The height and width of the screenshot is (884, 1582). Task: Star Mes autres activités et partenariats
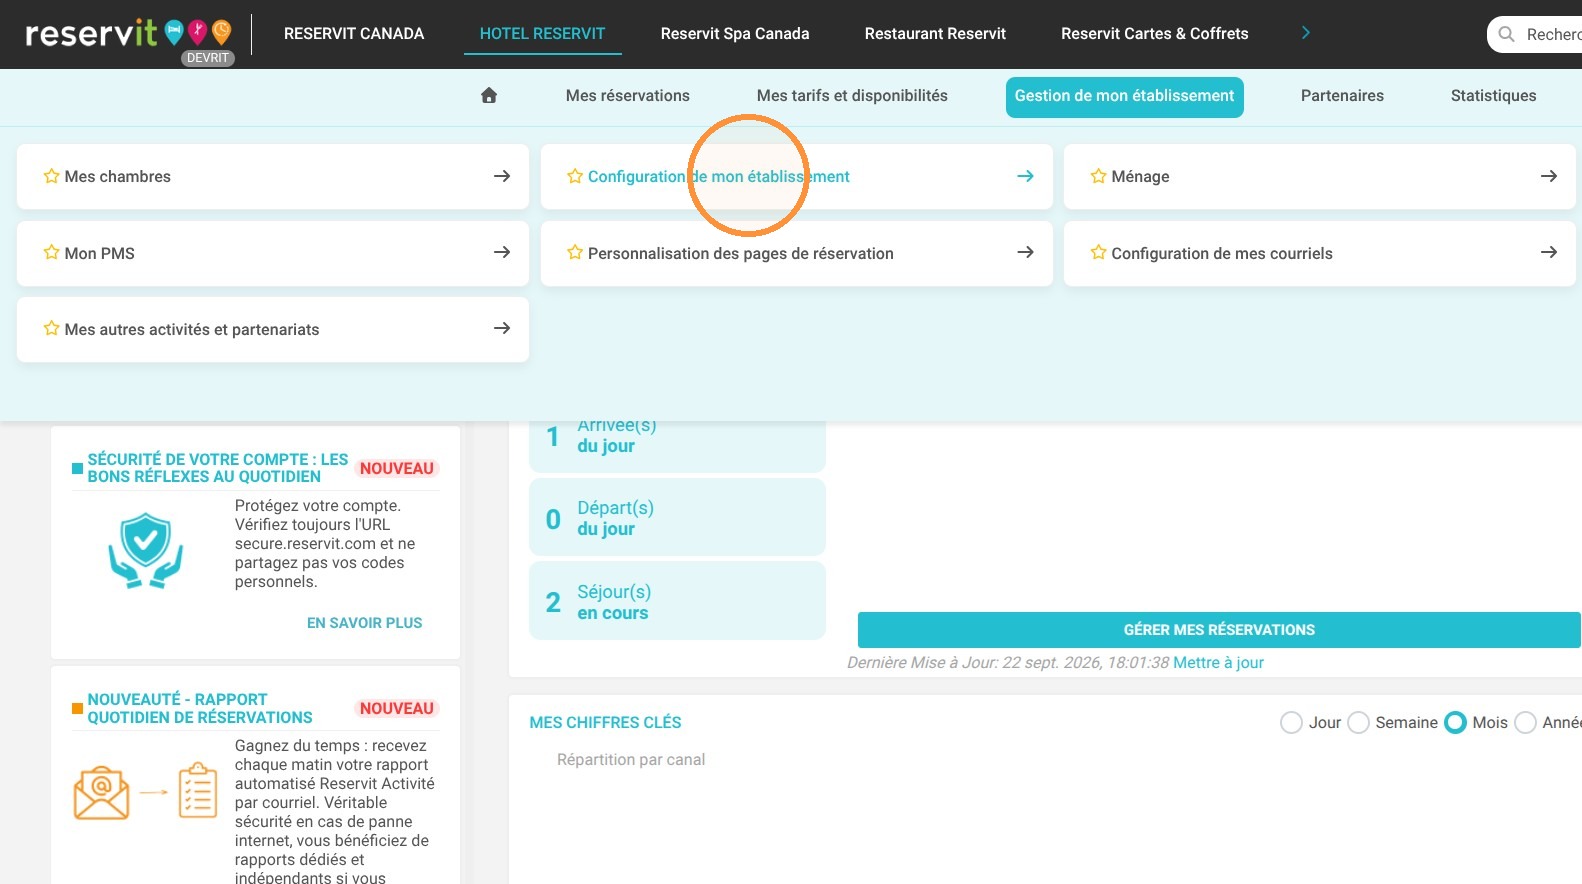coord(51,328)
